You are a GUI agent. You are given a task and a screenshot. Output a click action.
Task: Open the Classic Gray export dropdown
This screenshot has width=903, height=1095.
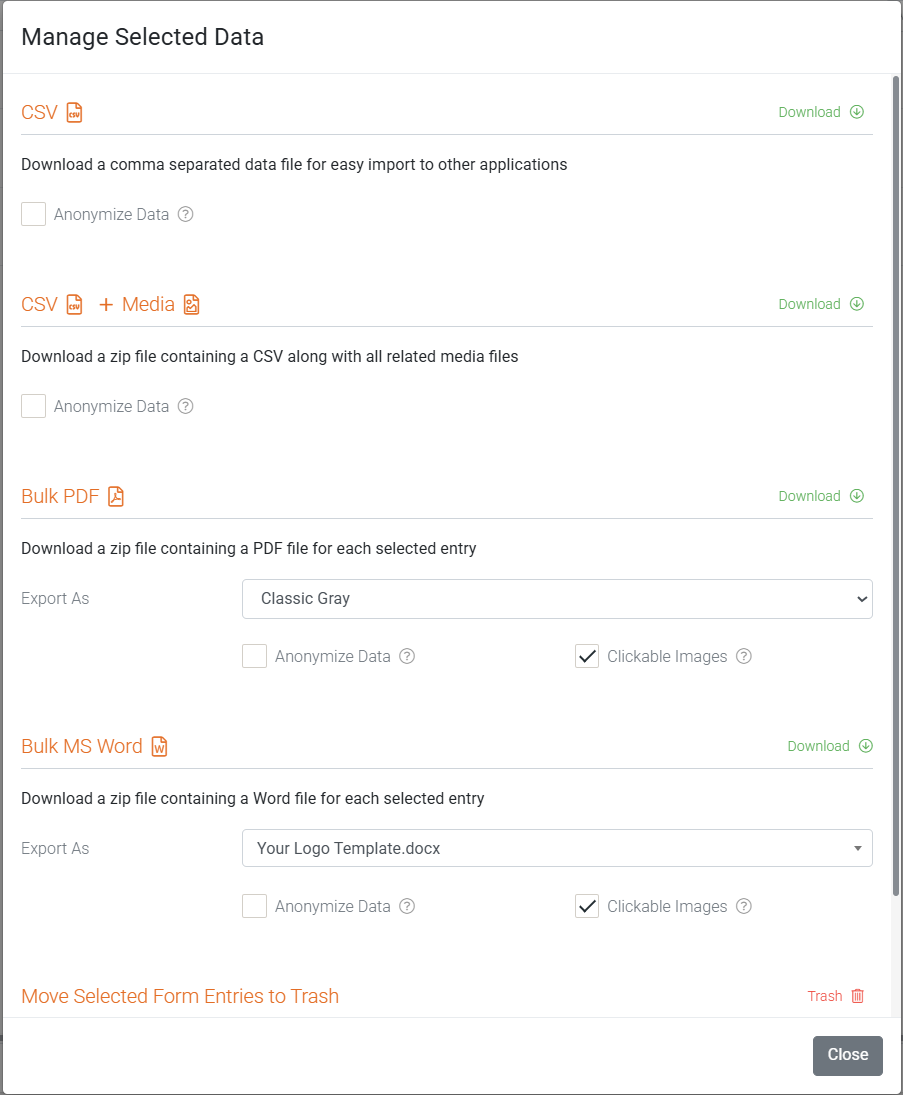(x=557, y=599)
